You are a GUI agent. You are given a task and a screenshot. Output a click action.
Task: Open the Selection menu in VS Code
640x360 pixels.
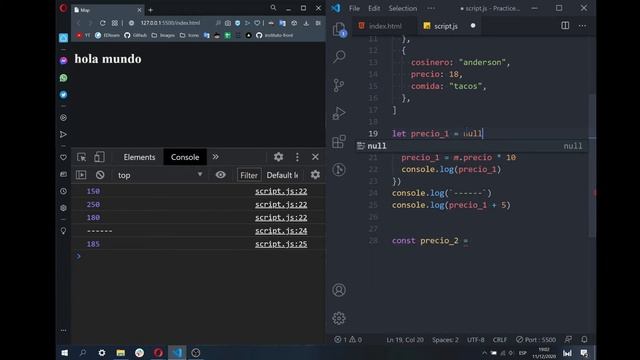click(x=402, y=8)
